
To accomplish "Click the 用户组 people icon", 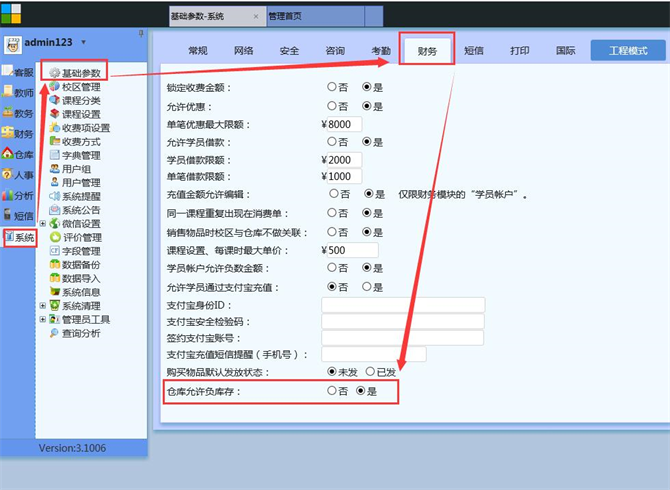I will (54, 168).
